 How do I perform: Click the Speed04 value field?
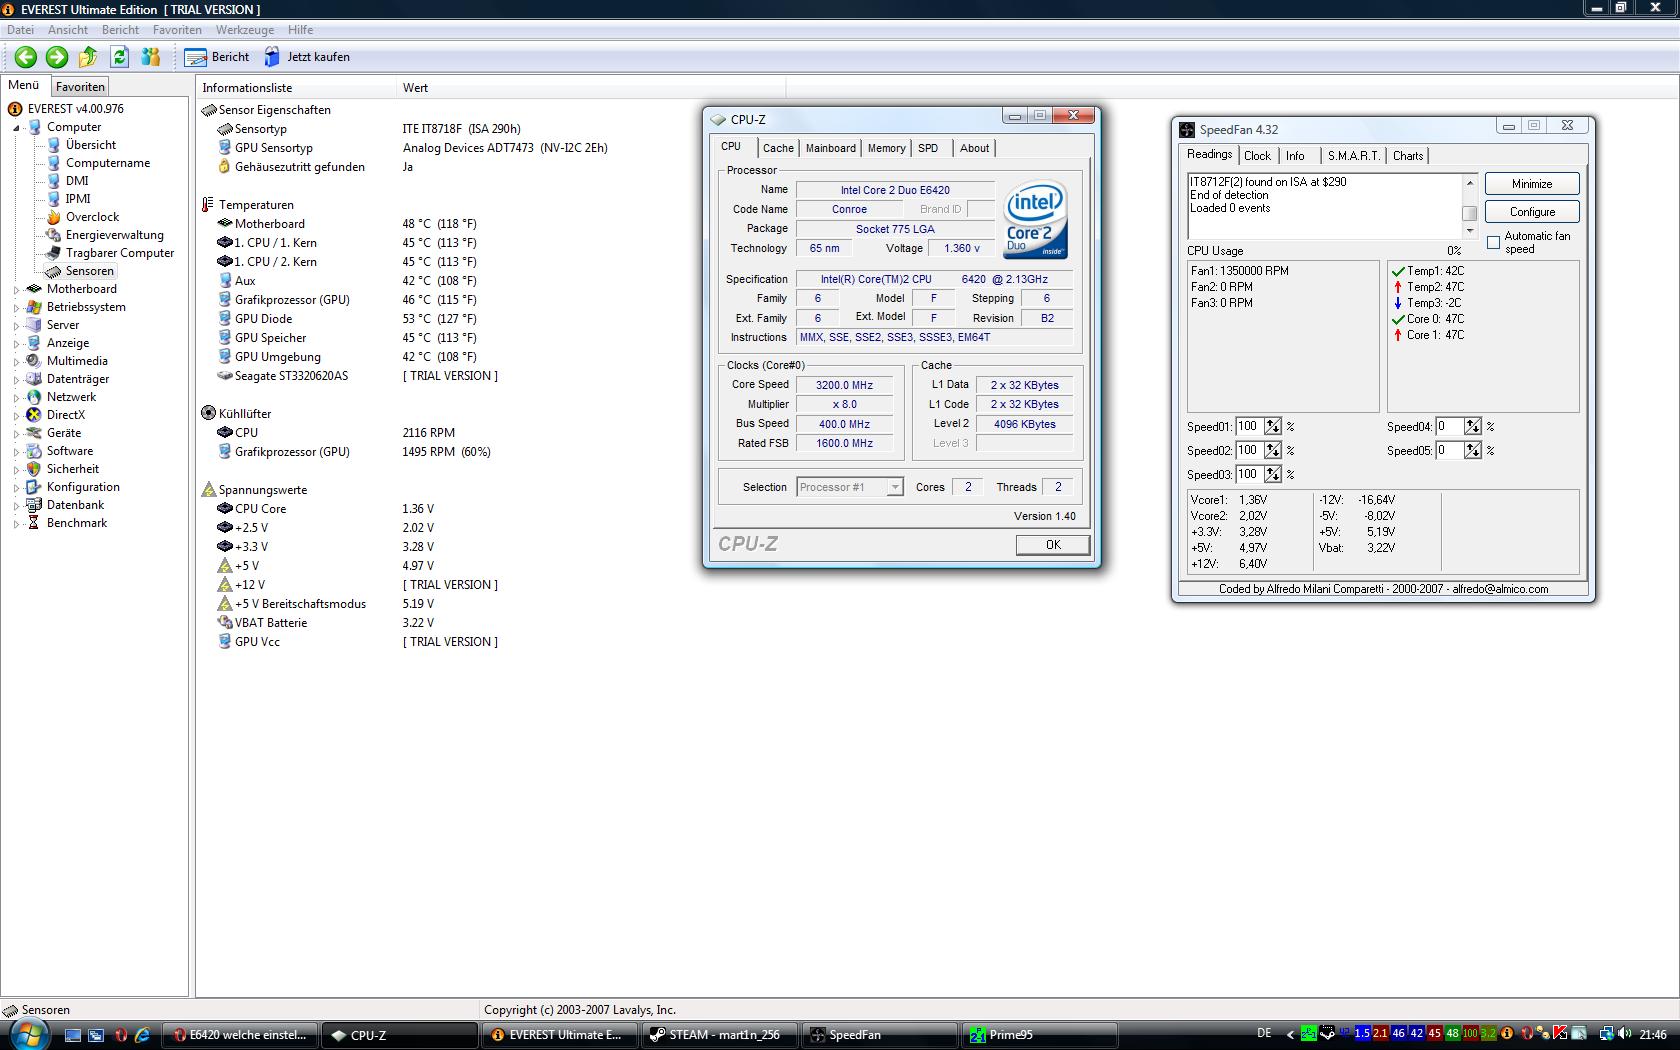1449,426
